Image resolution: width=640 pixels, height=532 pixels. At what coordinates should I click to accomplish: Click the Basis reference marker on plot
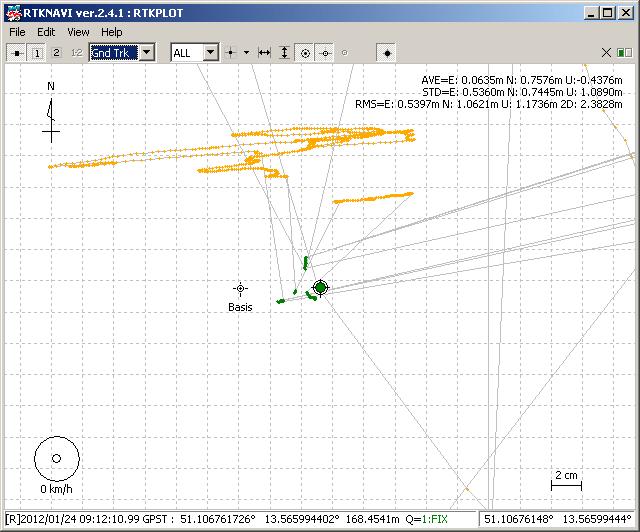pos(240,289)
